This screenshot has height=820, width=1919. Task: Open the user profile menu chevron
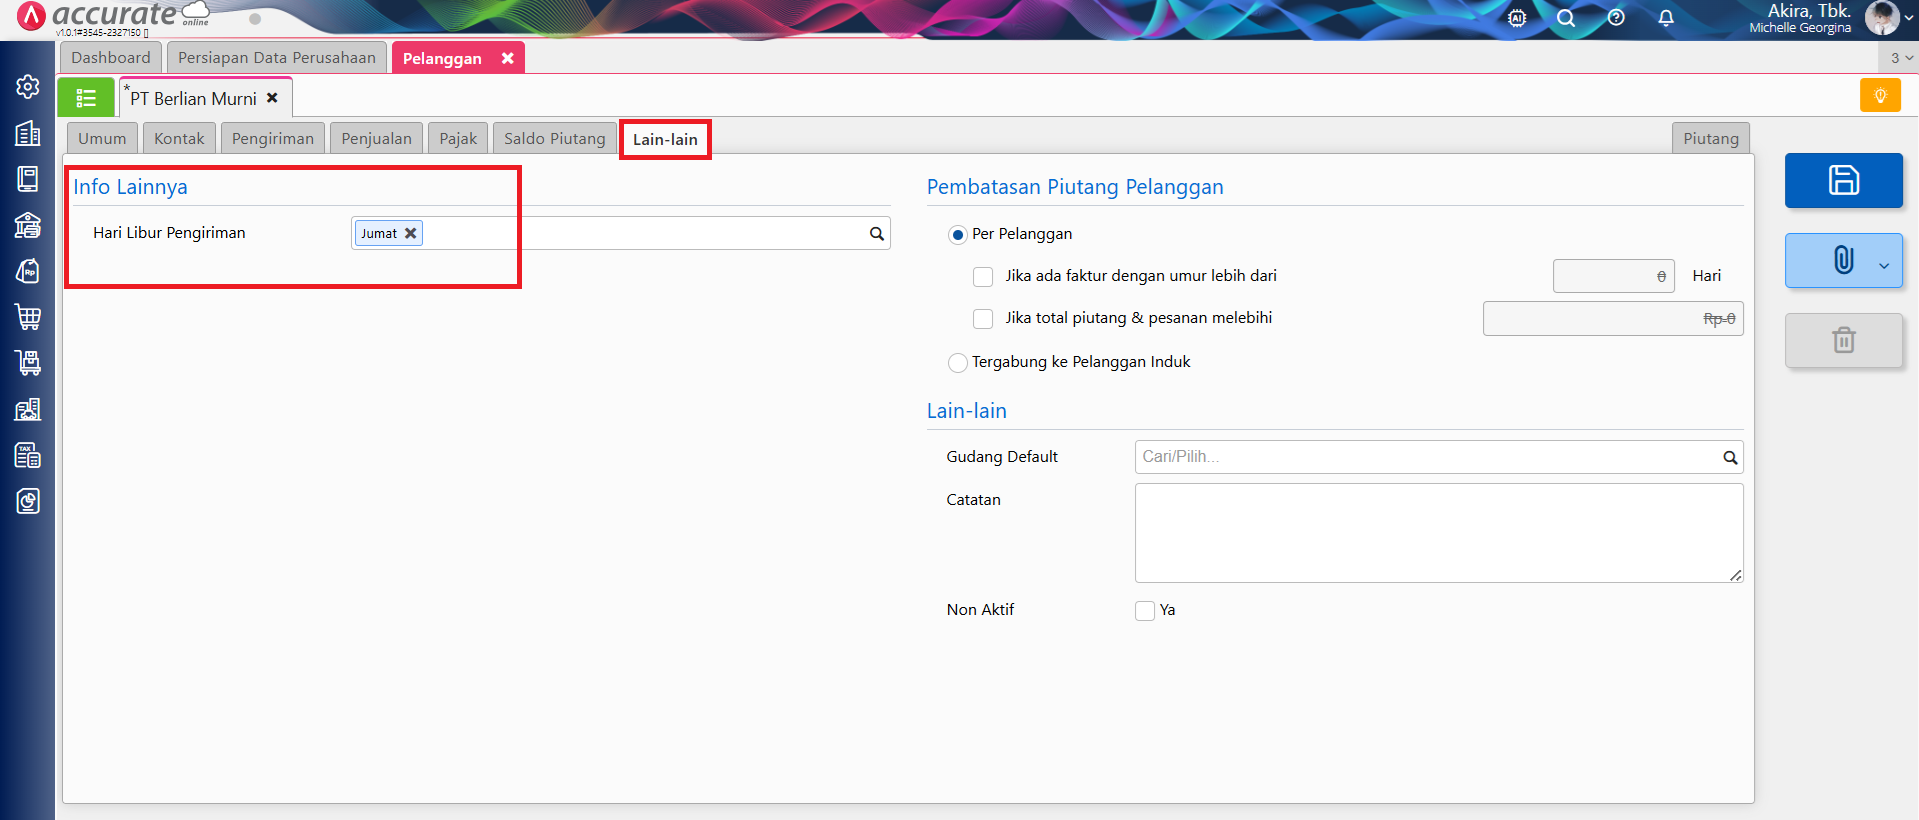(1908, 18)
